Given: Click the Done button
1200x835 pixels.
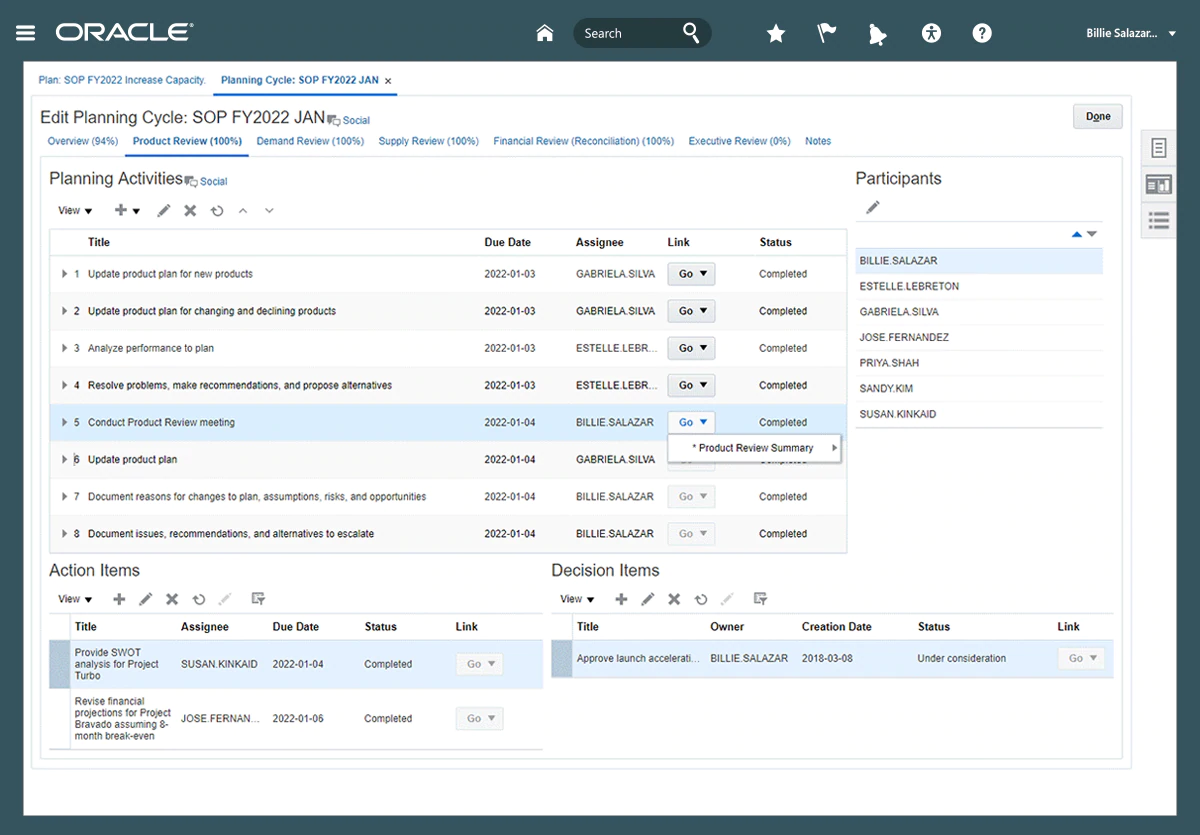Looking at the screenshot, I should click(1098, 117).
